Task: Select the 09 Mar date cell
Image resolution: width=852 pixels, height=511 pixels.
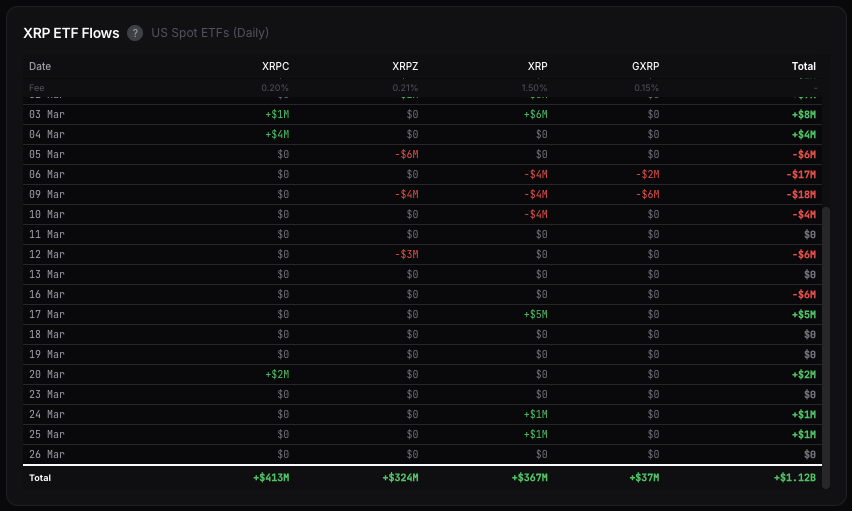Action: click(x=47, y=195)
